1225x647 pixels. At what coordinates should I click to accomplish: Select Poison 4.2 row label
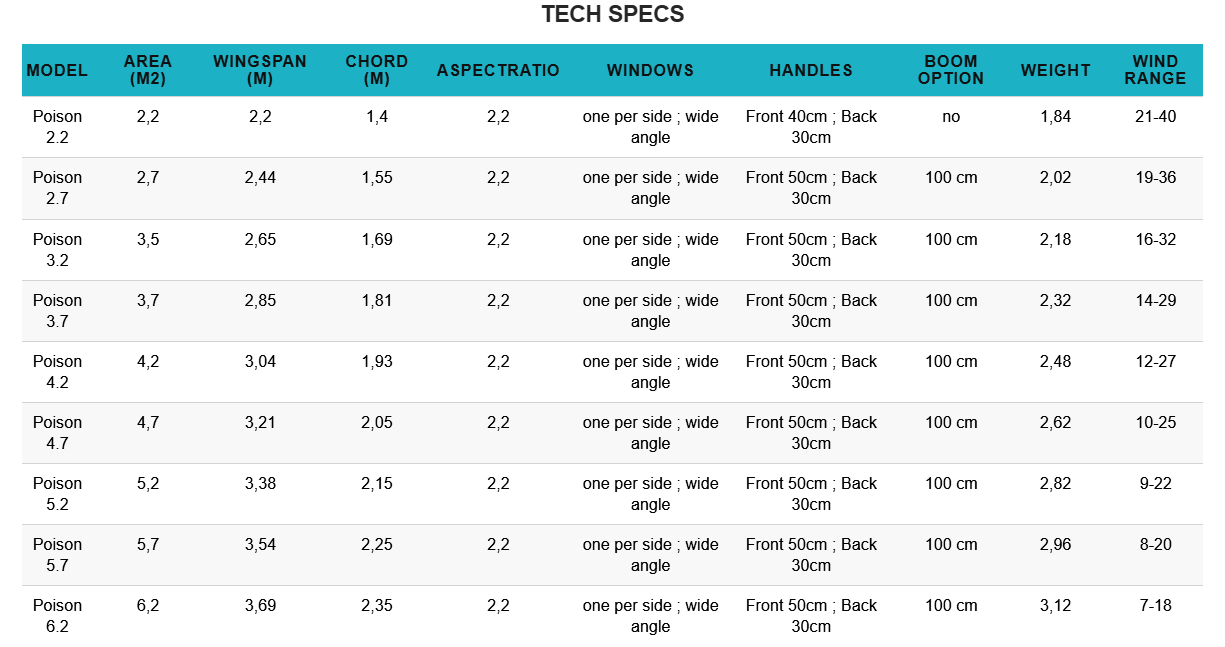pyautogui.click(x=57, y=372)
